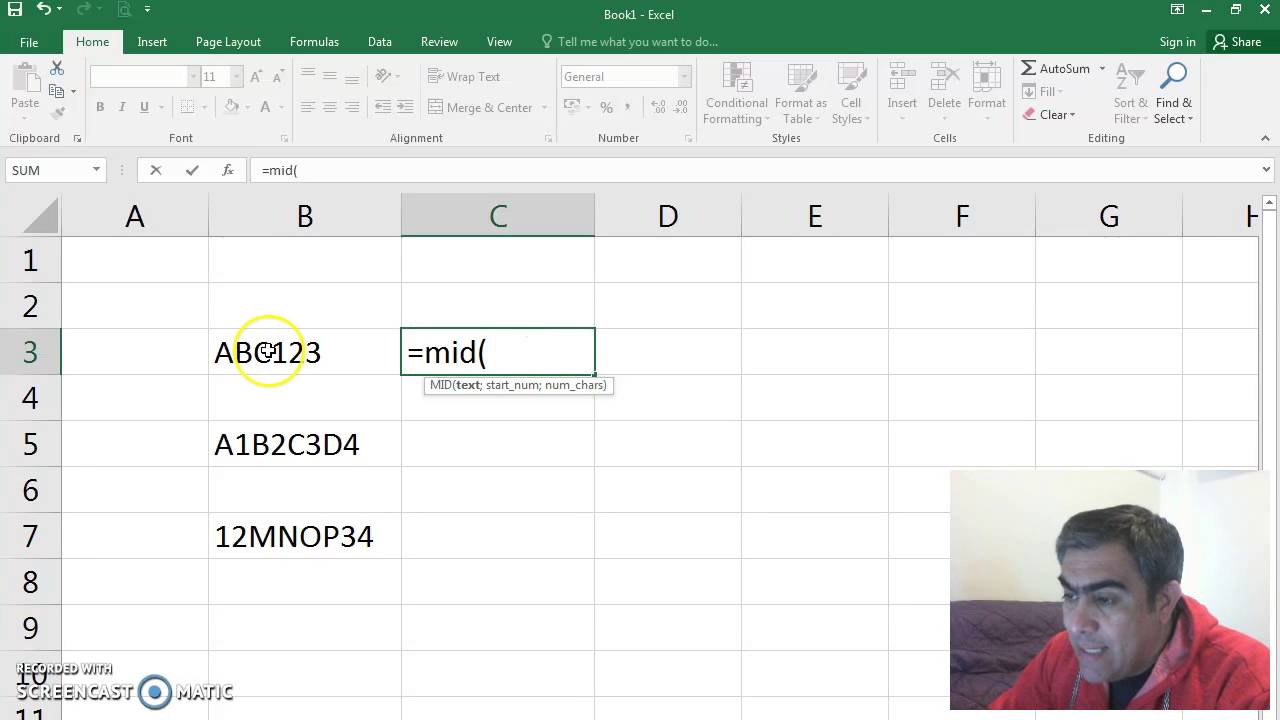Open the AutoSum dropdown arrow
The image size is (1280, 720).
[1103, 68]
